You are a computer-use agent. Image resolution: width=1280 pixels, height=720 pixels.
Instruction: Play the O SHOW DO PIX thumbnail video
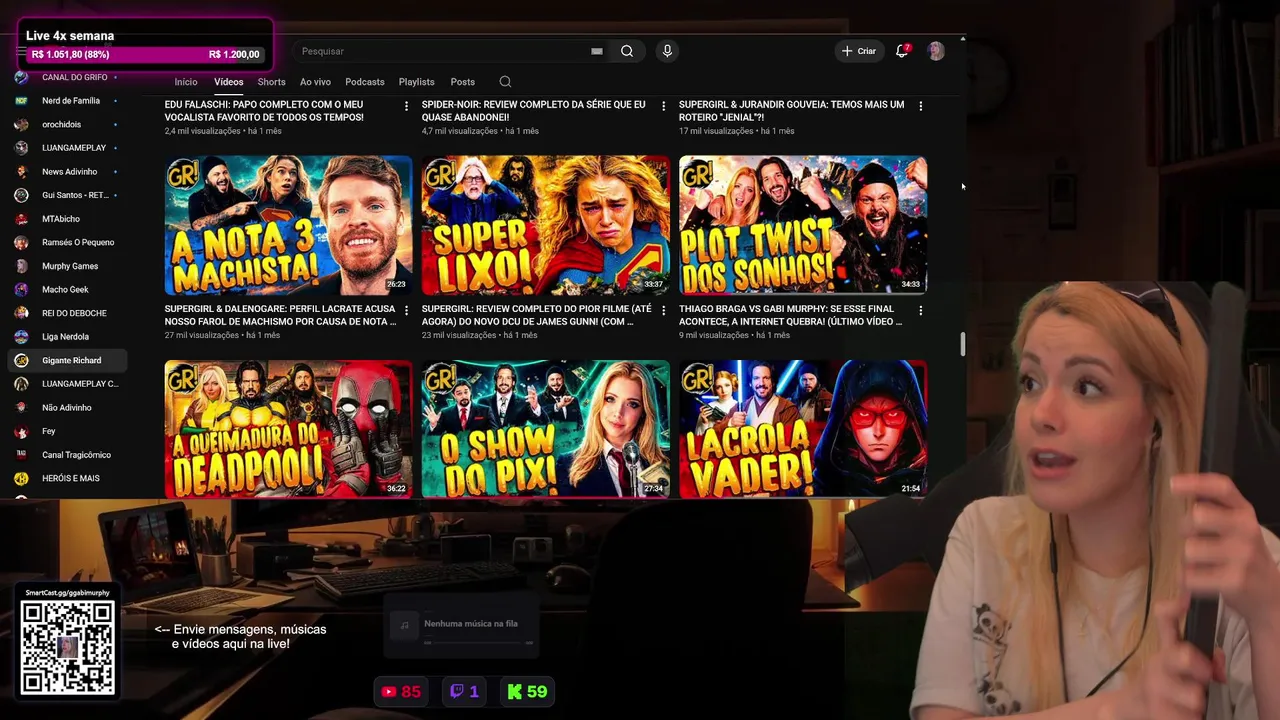pyautogui.click(x=545, y=429)
